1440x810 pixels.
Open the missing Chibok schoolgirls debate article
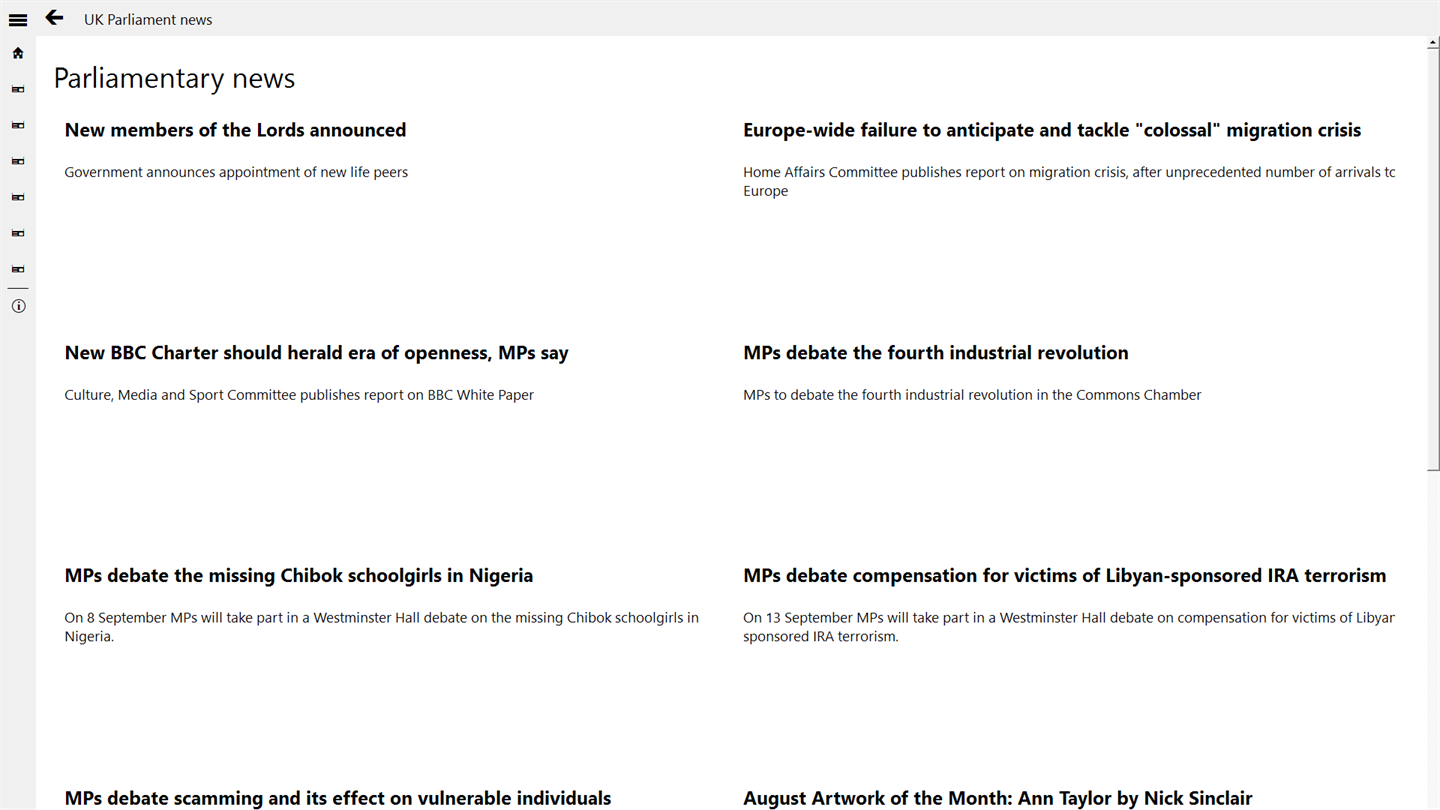[x=298, y=576]
